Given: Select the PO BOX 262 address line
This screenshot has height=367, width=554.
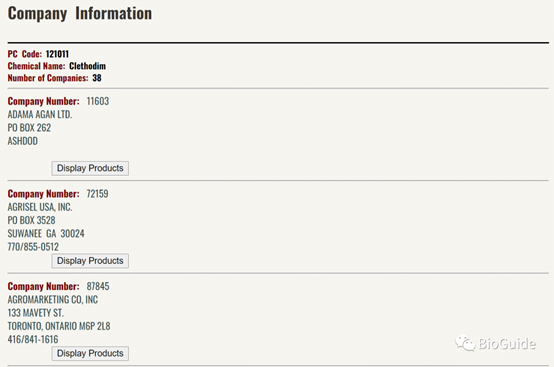Looking at the screenshot, I should (29, 128).
